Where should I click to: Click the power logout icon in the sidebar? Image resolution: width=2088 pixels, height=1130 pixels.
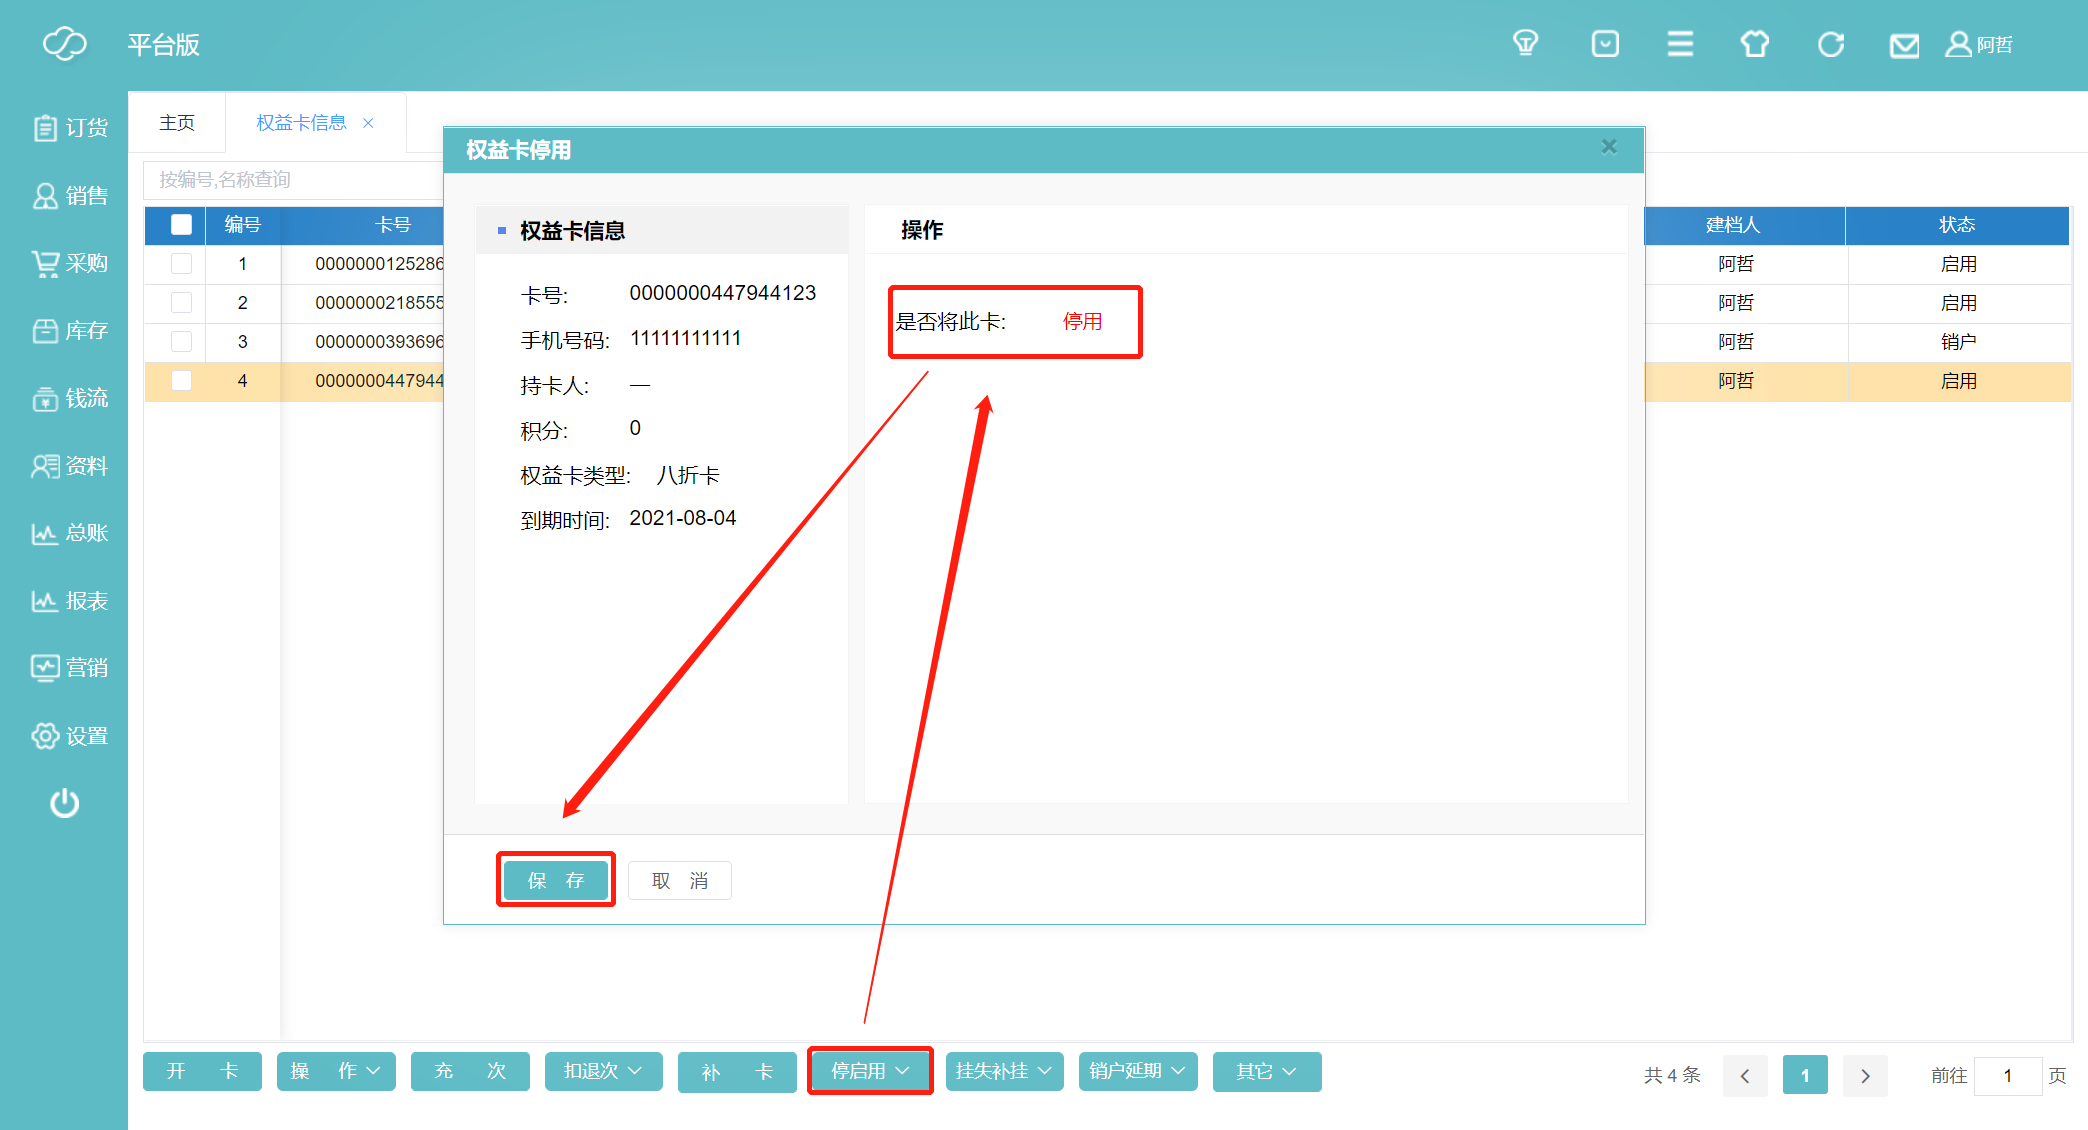click(x=64, y=803)
